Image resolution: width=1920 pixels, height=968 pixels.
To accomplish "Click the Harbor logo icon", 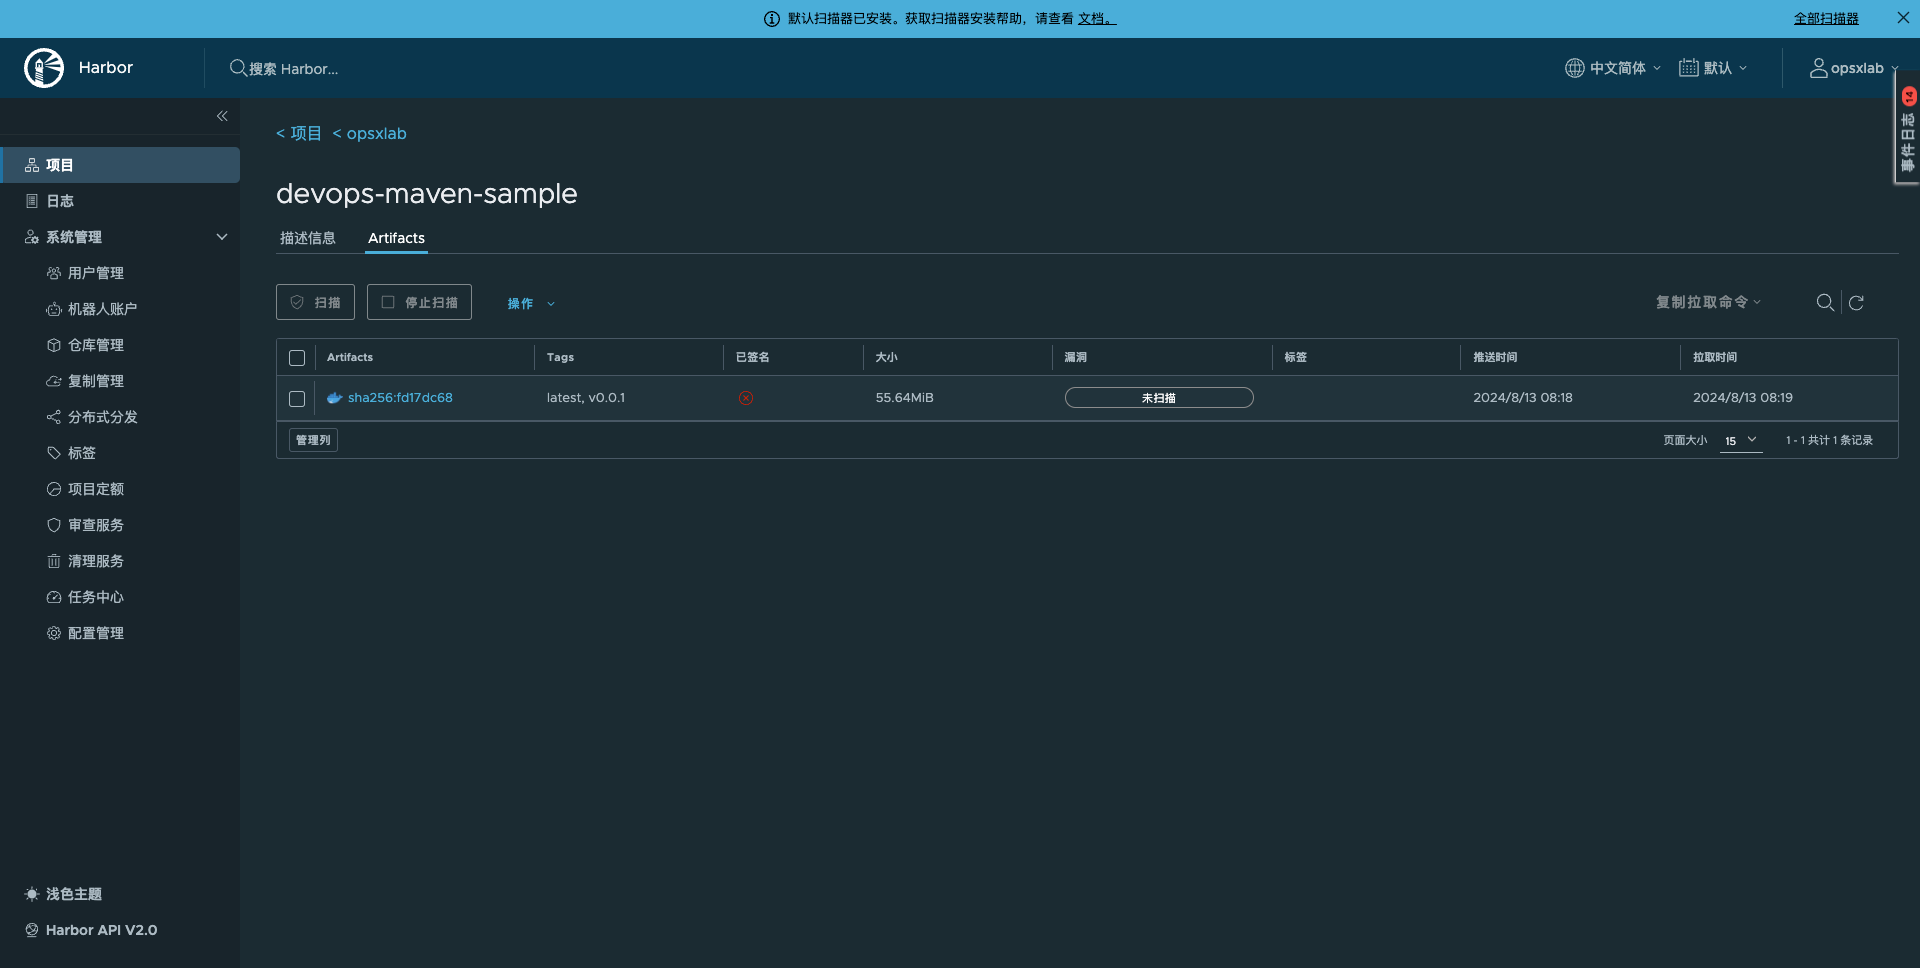I will (x=44, y=68).
